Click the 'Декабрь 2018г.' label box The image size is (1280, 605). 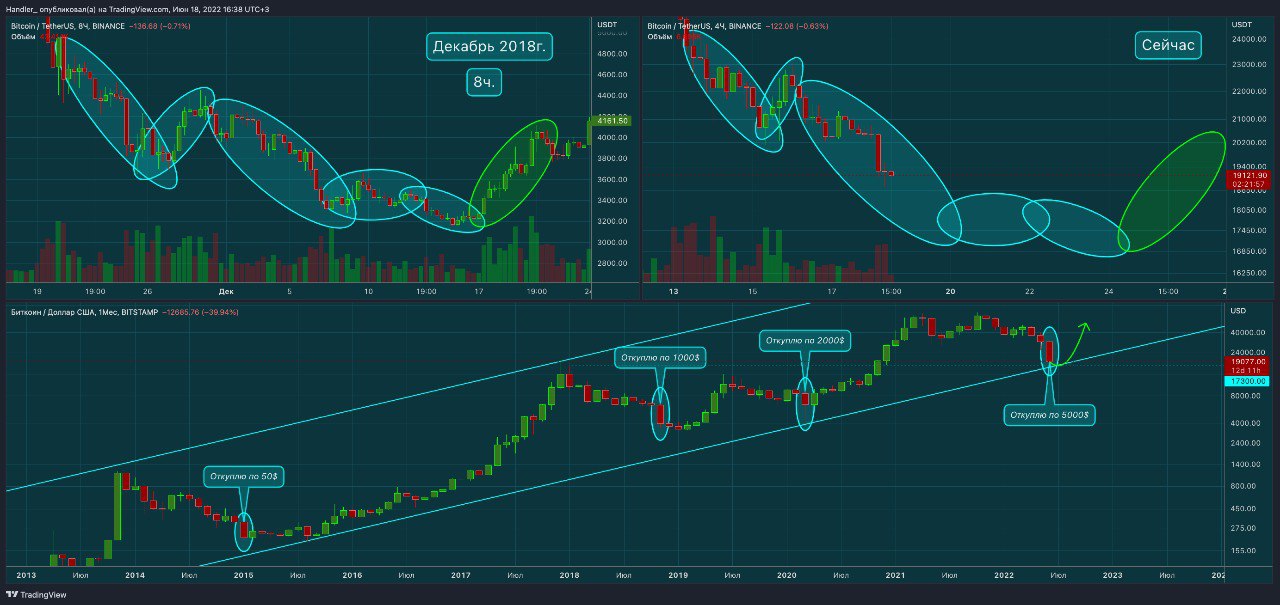tap(490, 46)
